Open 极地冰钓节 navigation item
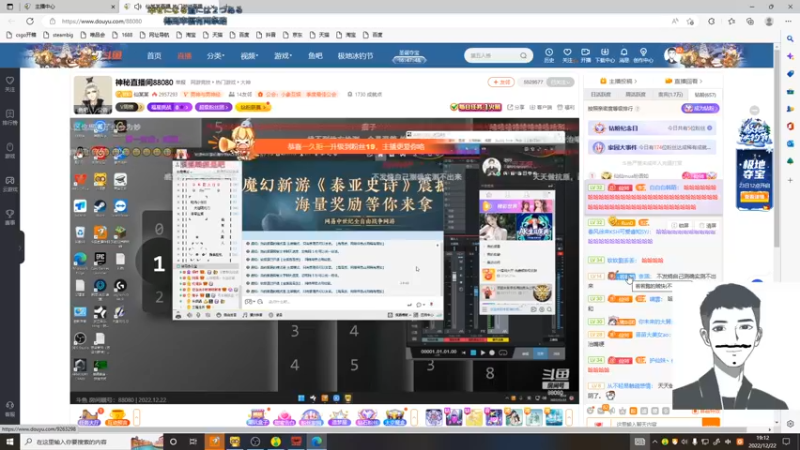Image resolution: width=800 pixels, height=450 pixels. [x=355, y=56]
